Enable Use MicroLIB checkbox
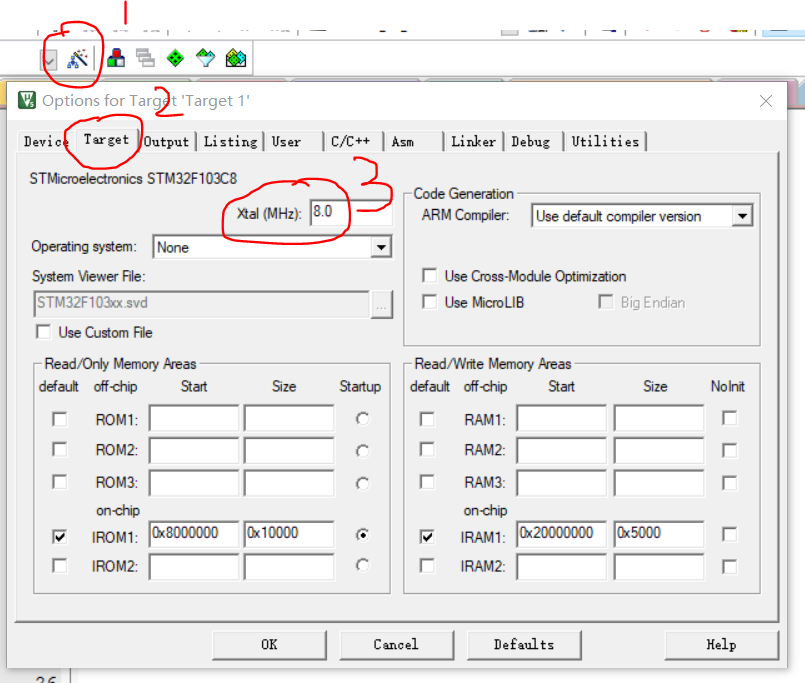805x683 pixels. click(429, 302)
